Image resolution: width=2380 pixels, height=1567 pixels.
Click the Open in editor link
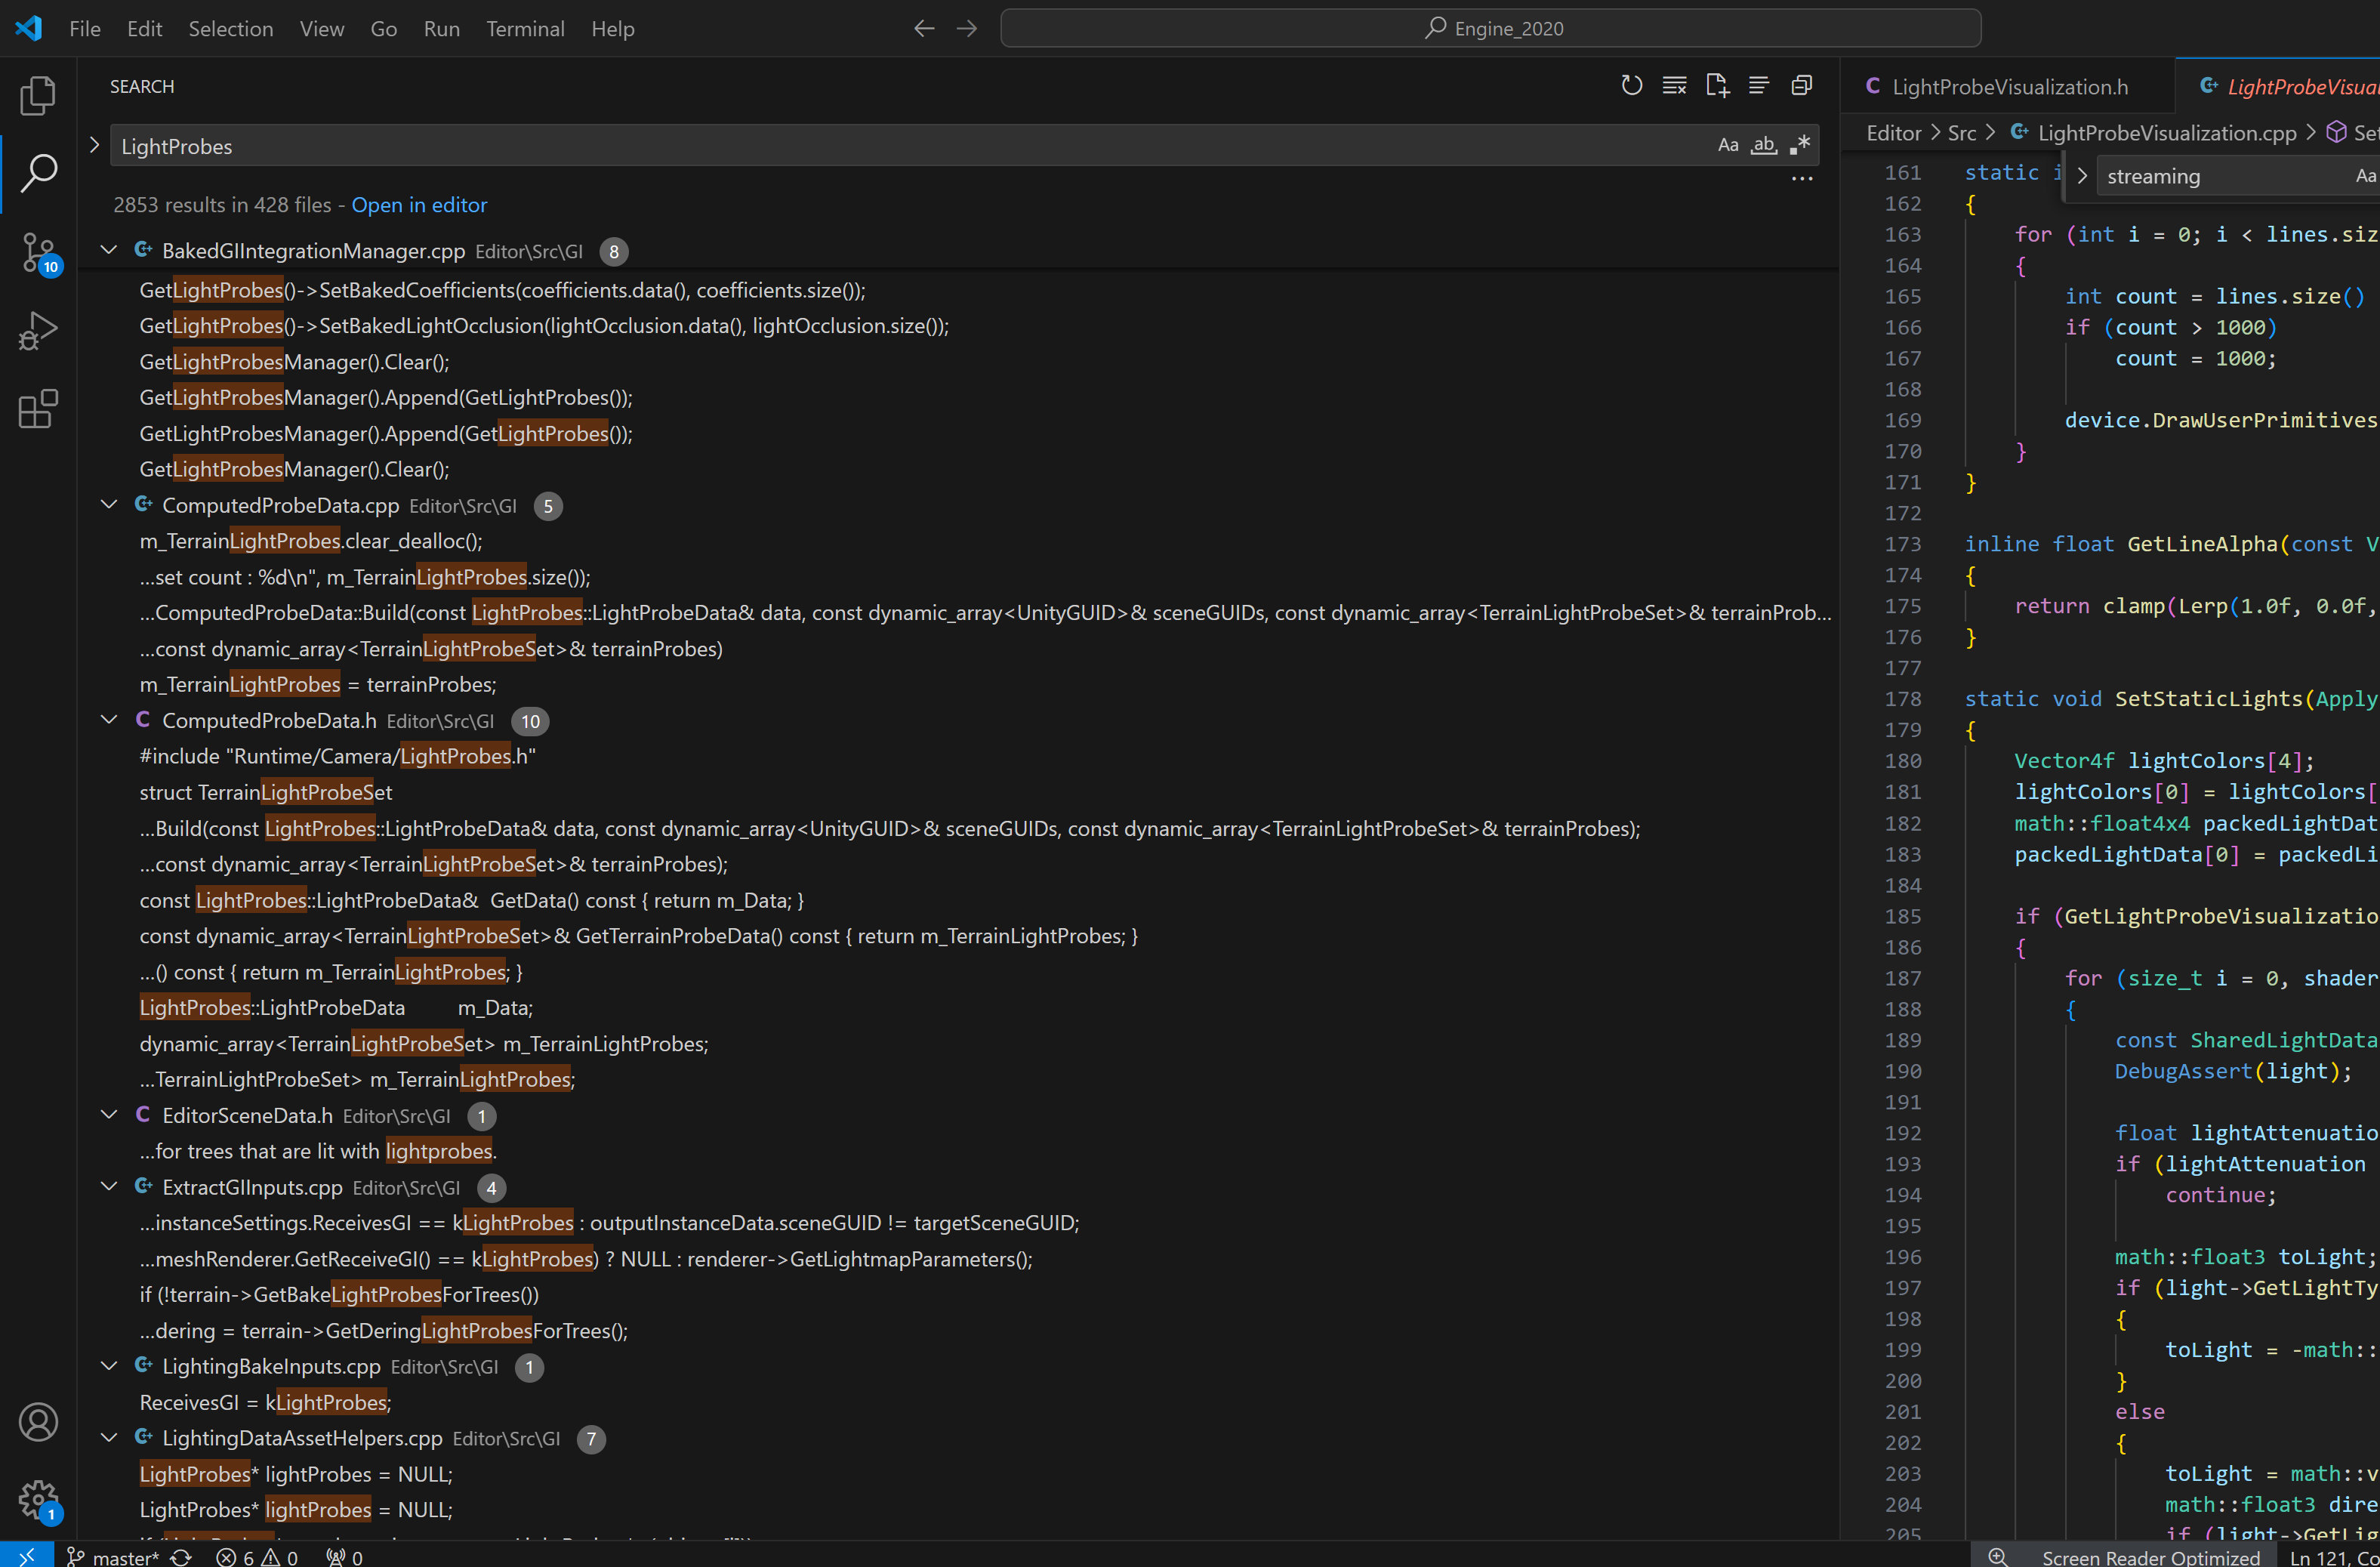click(x=419, y=205)
